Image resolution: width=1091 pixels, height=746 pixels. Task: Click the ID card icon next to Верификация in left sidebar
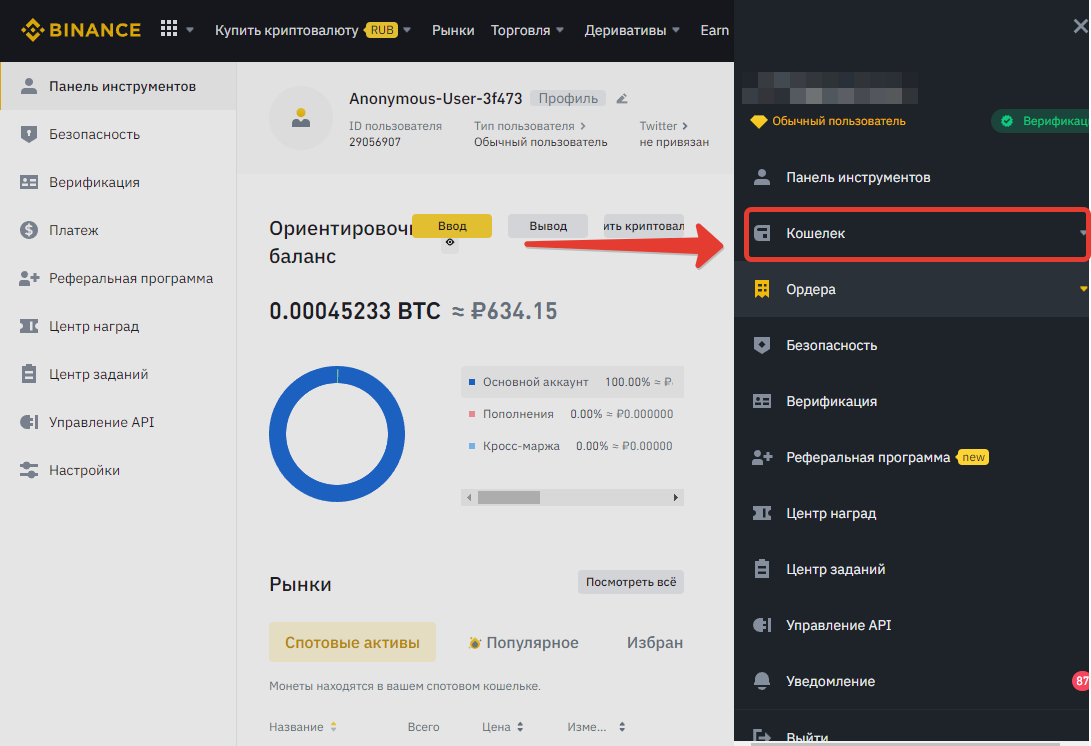(29, 182)
